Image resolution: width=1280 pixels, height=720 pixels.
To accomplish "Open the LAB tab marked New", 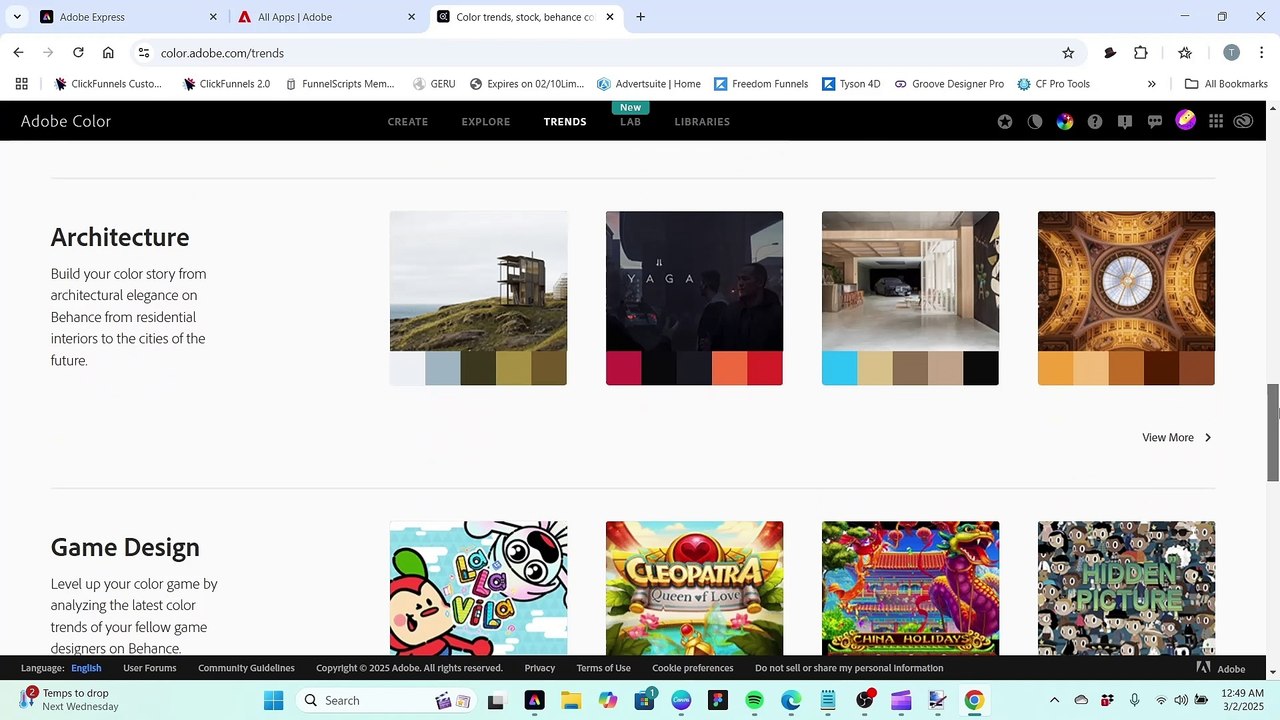I will 630,122.
